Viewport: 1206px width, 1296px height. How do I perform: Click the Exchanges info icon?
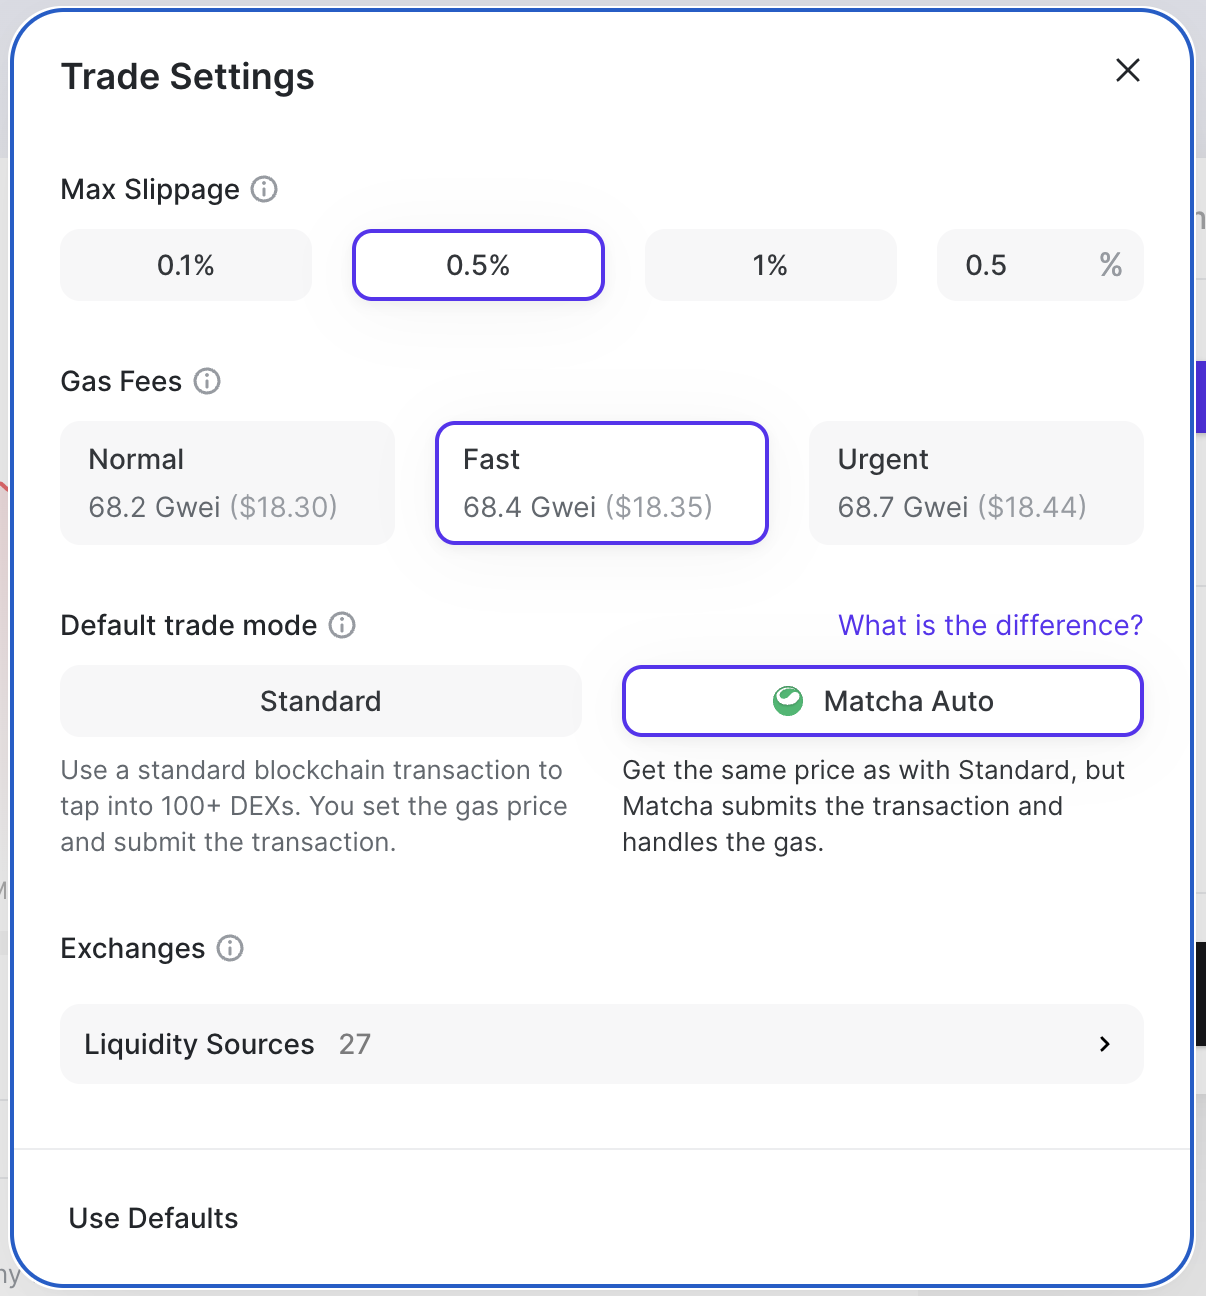point(230,948)
